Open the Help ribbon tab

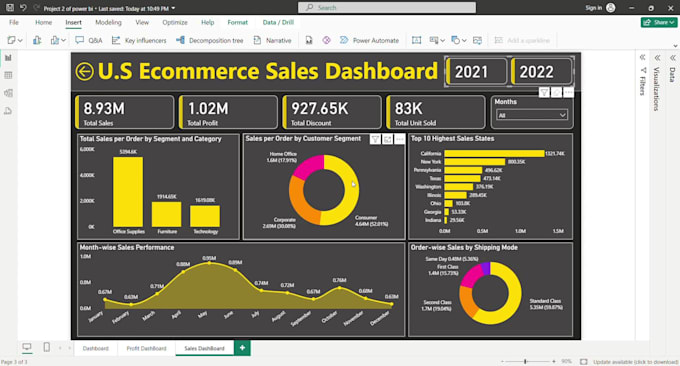[x=207, y=22]
